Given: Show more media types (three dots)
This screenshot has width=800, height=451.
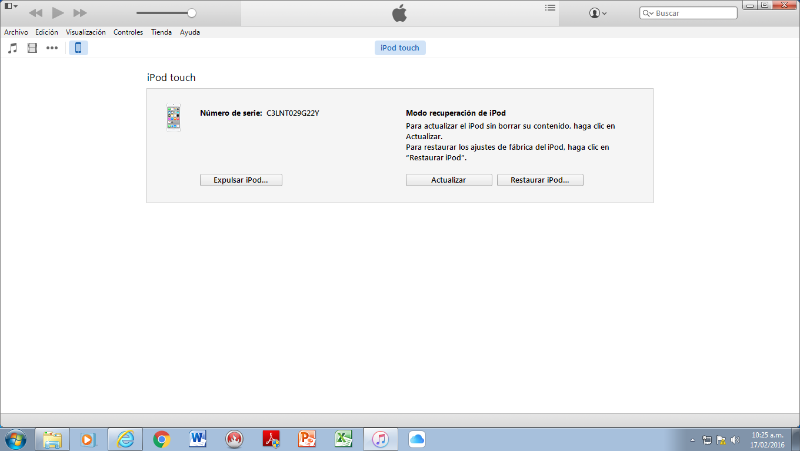Looking at the screenshot, I should pyautogui.click(x=52, y=48).
